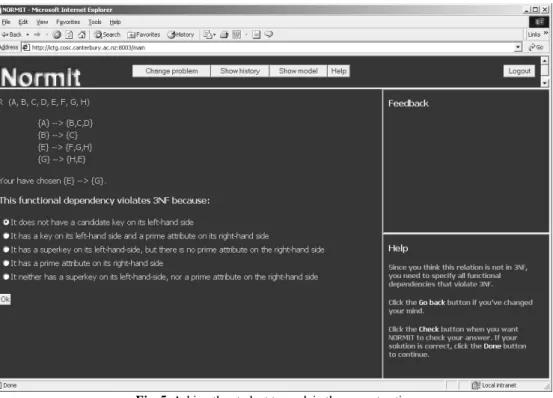Click the Forward arrow in the toolbar
Screen dimensions: 553x398
pyautogui.click(x=37, y=35)
